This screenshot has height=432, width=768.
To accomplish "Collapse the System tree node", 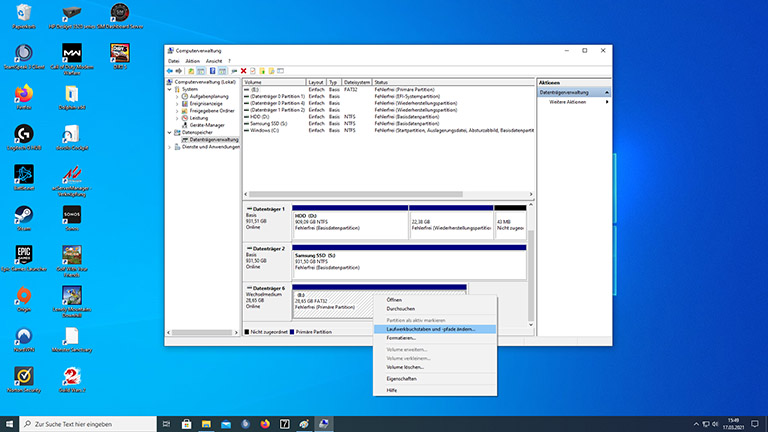I will tap(171, 88).
